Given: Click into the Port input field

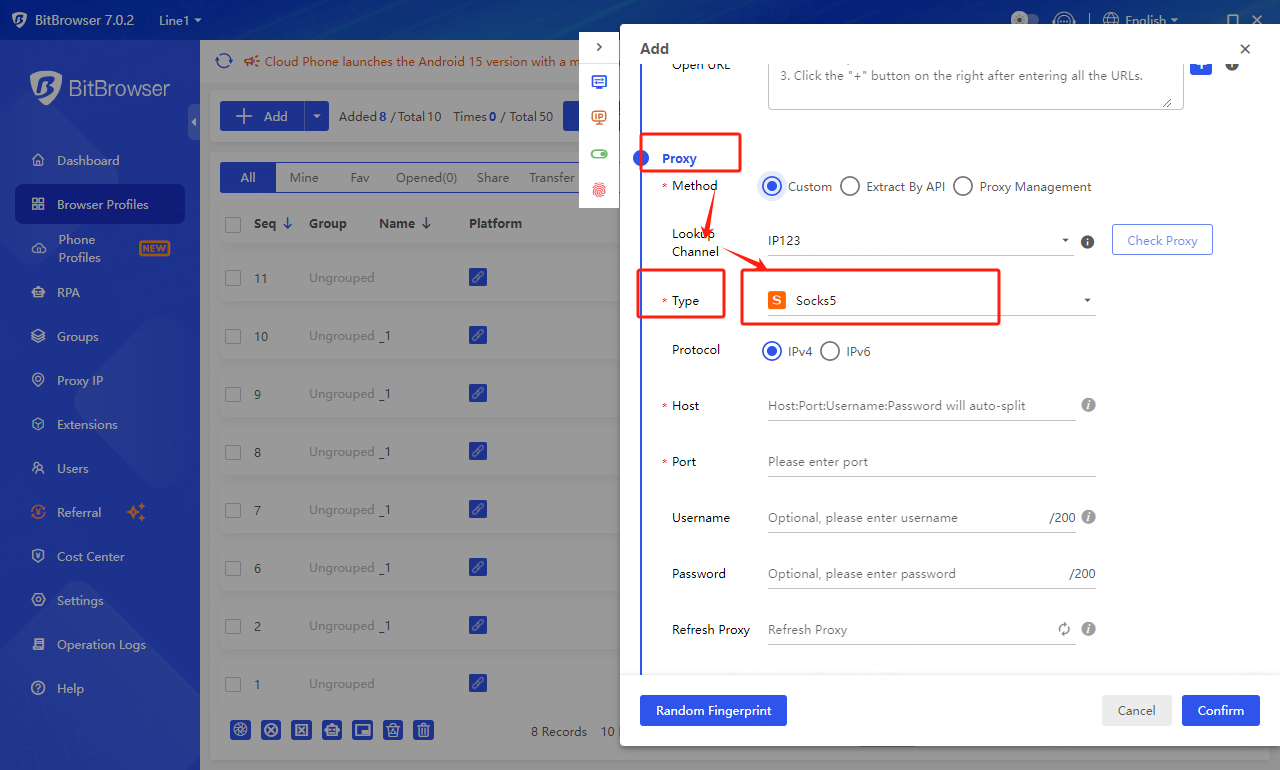Looking at the screenshot, I should (x=930, y=462).
